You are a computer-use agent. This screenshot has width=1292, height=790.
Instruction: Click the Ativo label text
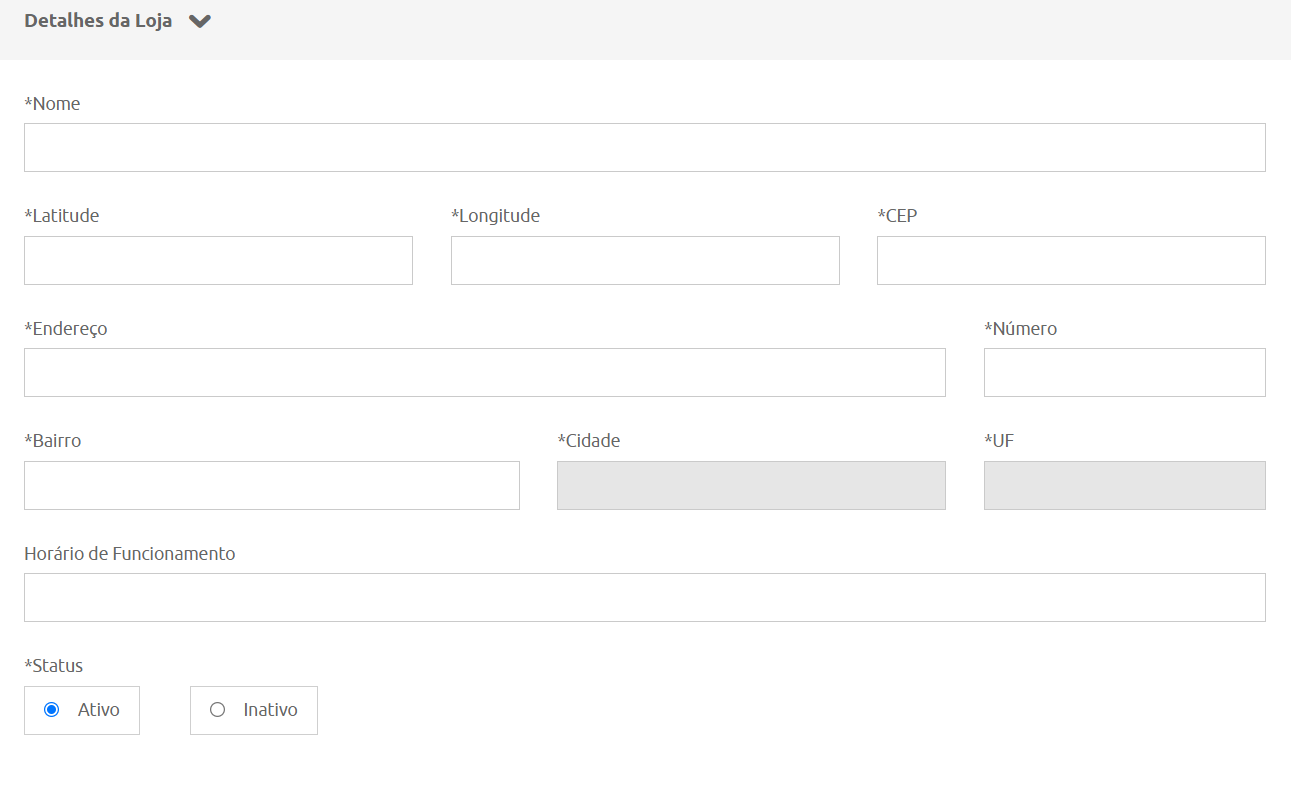pyautogui.click(x=99, y=710)
